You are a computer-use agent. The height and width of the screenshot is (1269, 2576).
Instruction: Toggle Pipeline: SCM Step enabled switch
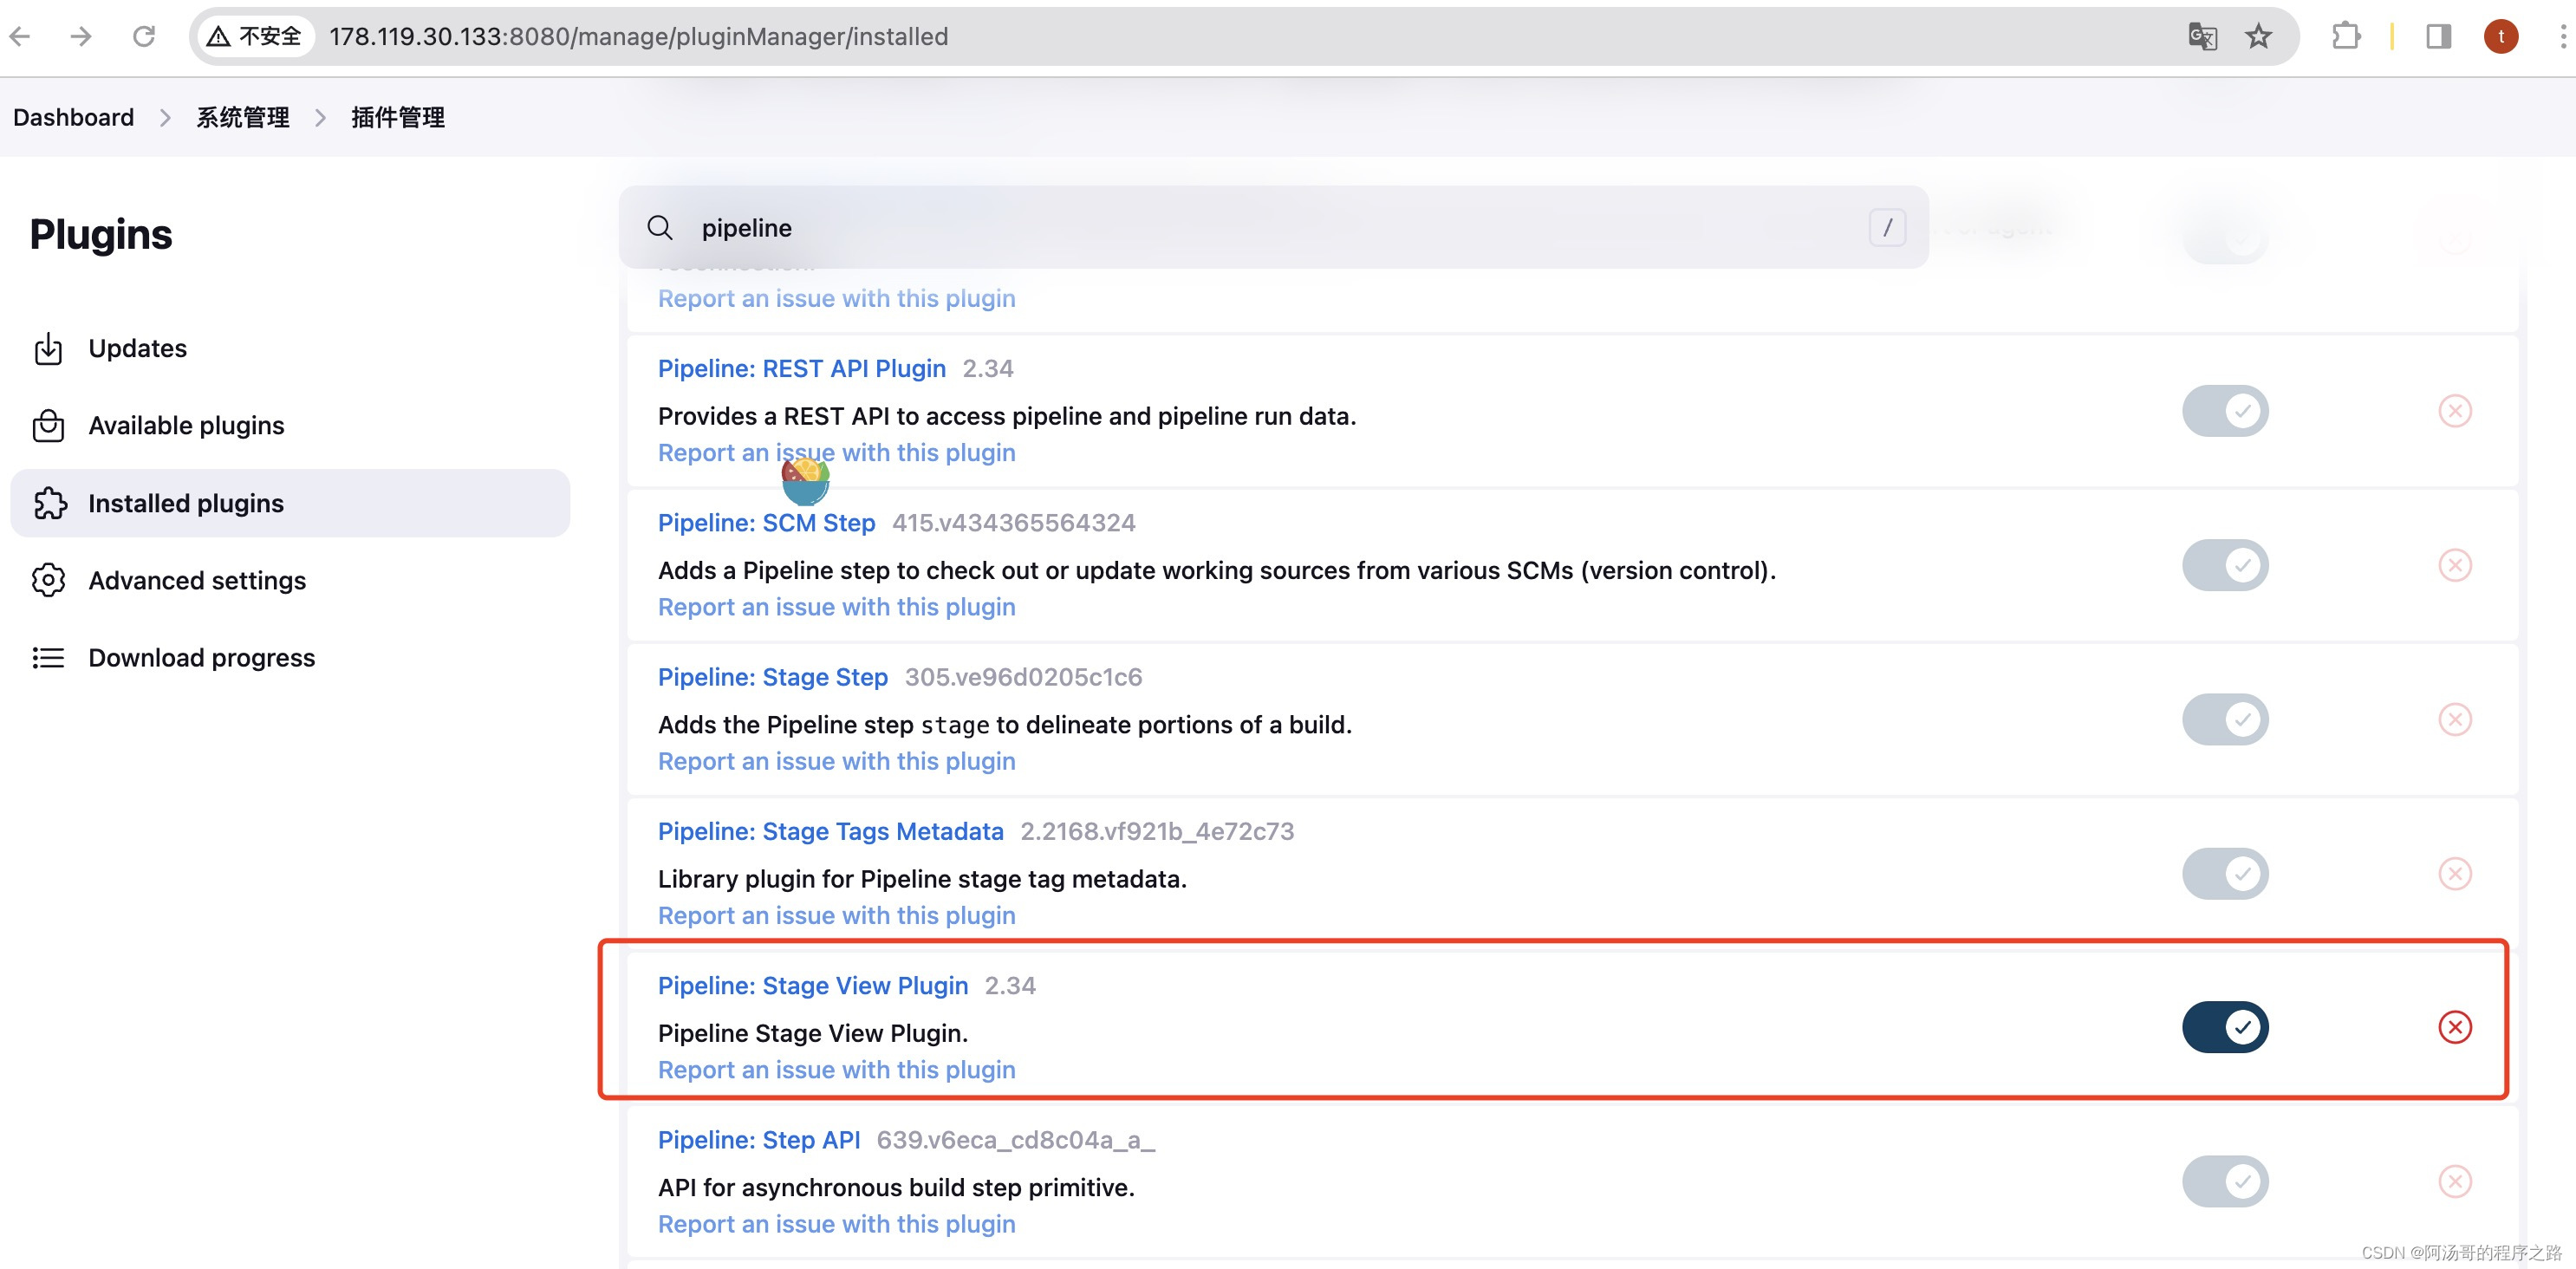point(2225,565)
